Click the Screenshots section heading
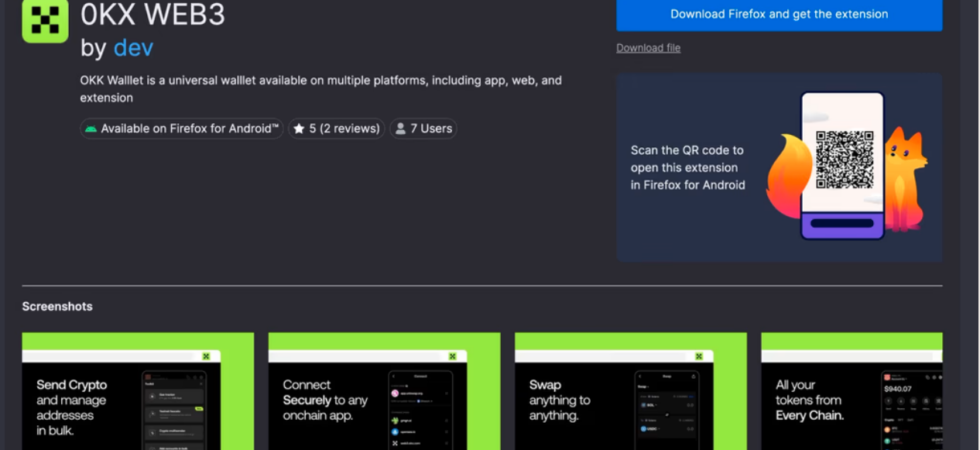This screenshot has height=450, width=980. point(58,306)
